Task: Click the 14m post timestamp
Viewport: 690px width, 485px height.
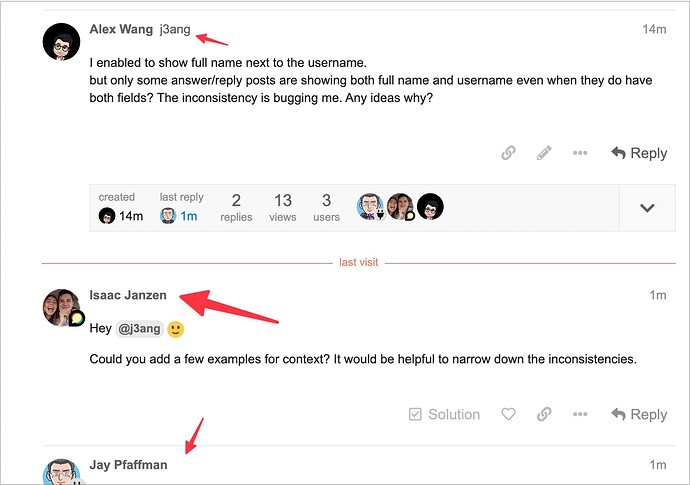Action: pyautogui.click(x=654, y=29)
